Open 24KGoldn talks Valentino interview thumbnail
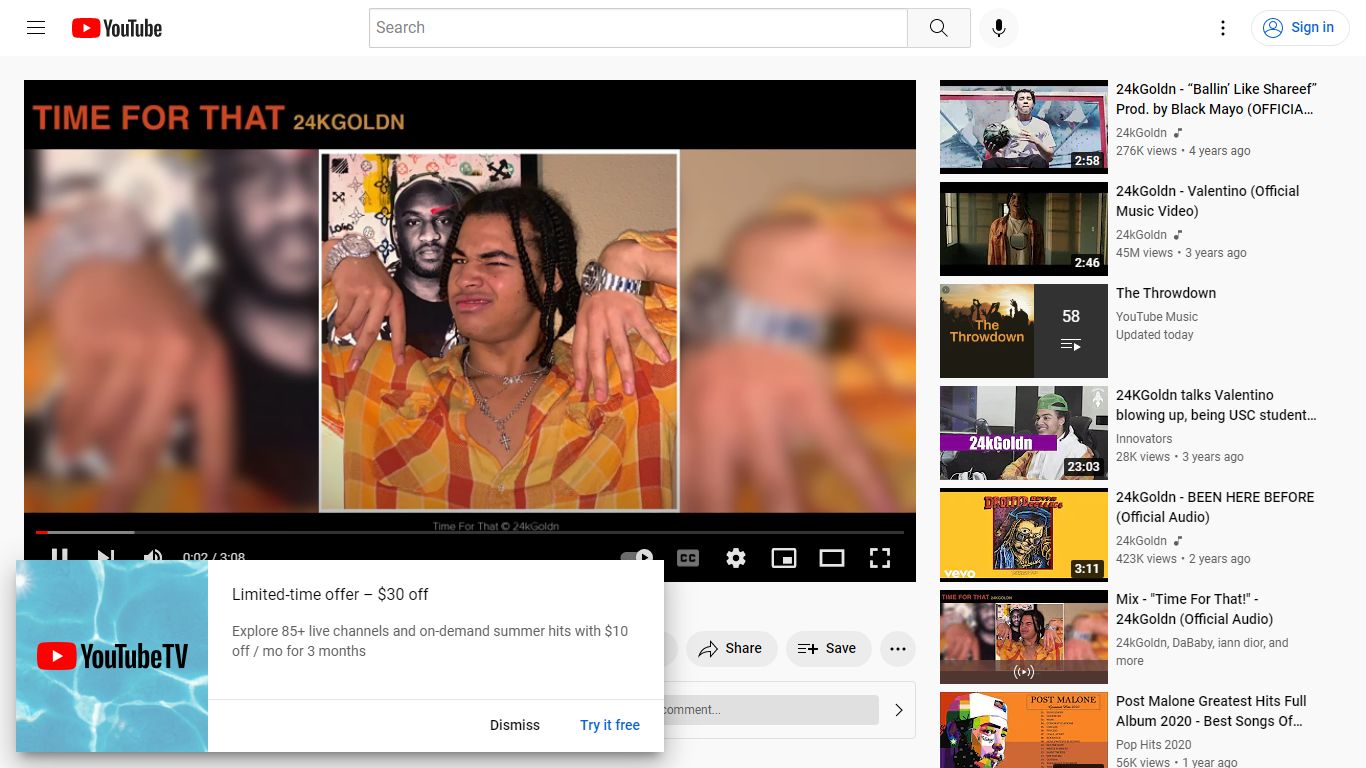Viewport: 1366px width, 768px height. (x=1024, y=433)
